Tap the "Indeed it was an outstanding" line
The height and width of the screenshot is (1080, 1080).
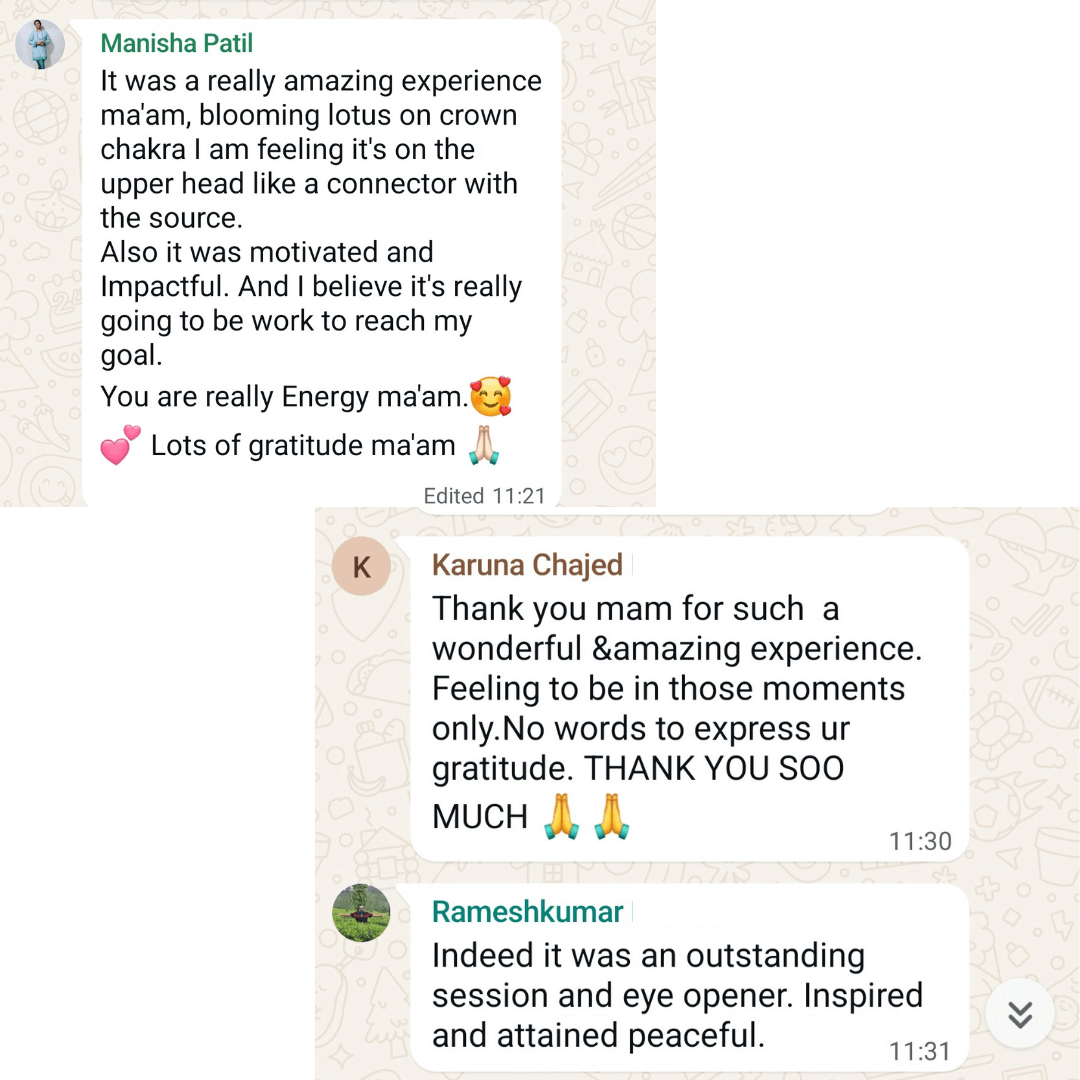pos(648,955)
